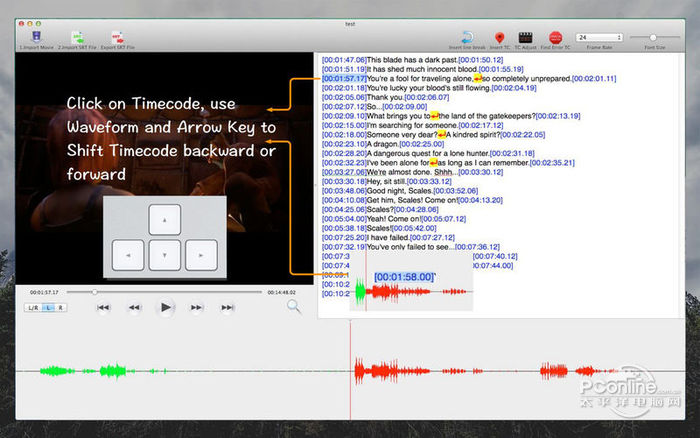Click the Import Movie toolbar icon
The width and height of the screenshot is (700, 438).
pos(36,37)
